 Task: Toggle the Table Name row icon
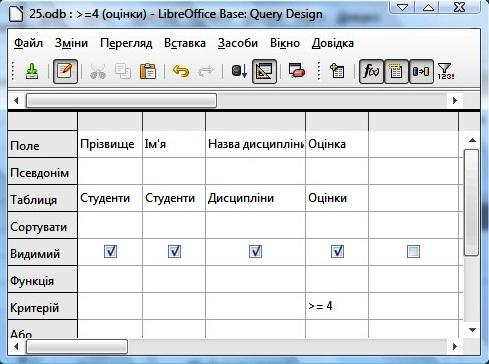(x=396, y=71)
